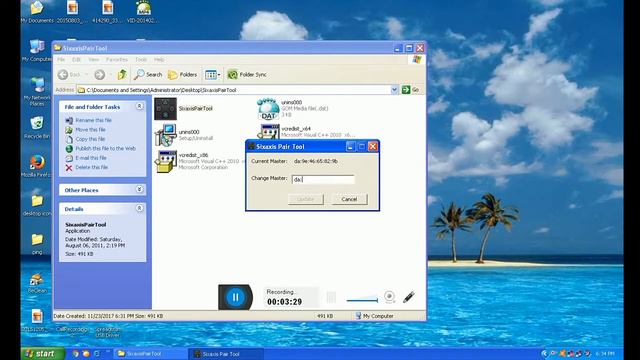
Task: Click the Change Master input field
Action: click(323, 179)
